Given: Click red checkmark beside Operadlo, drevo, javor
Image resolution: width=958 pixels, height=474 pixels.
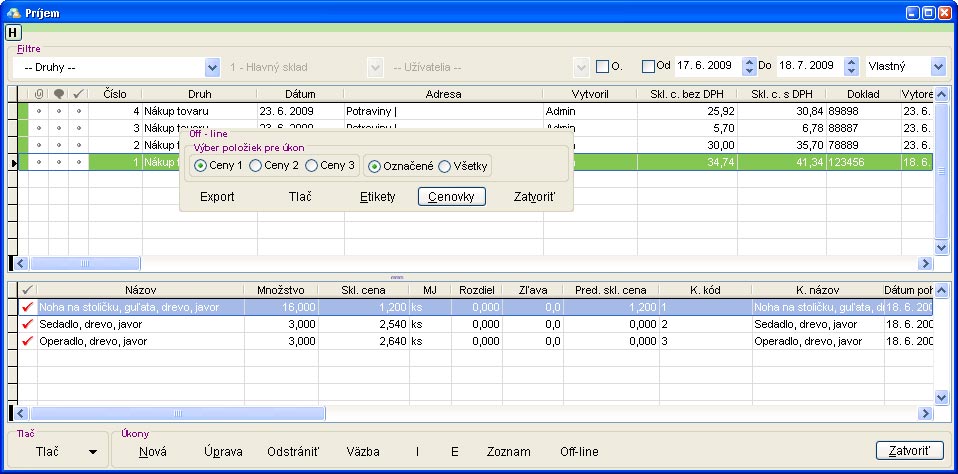Looking at the screenshot, I should coord(27,342).
